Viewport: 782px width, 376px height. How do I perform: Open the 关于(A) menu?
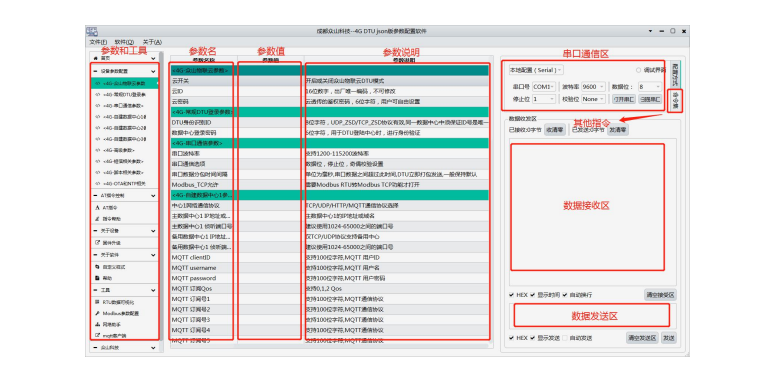click(152, 42)
